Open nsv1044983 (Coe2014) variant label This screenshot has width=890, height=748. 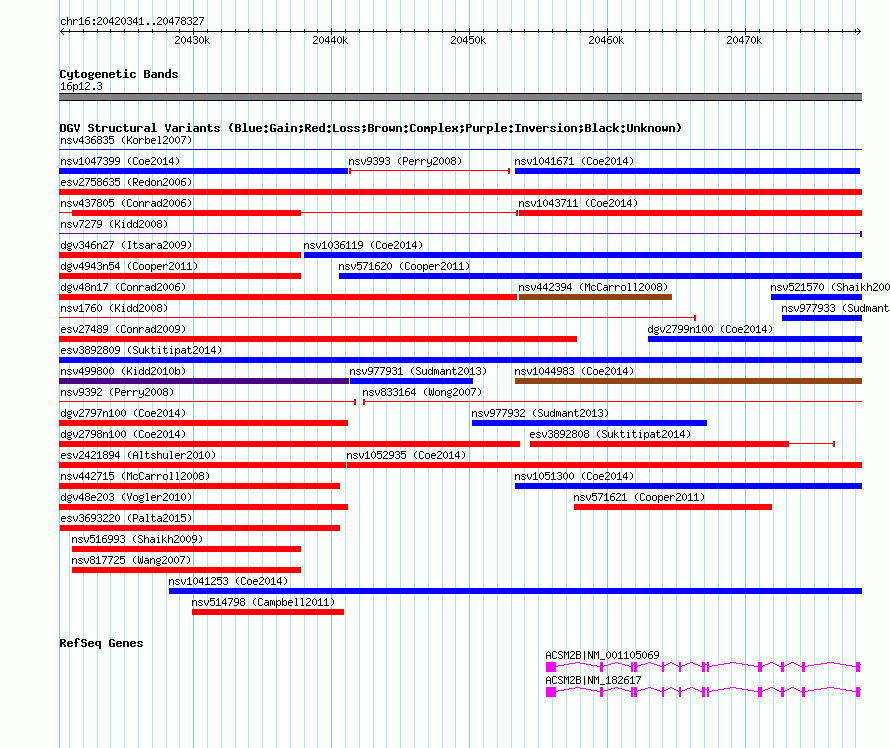click(574, 371)
